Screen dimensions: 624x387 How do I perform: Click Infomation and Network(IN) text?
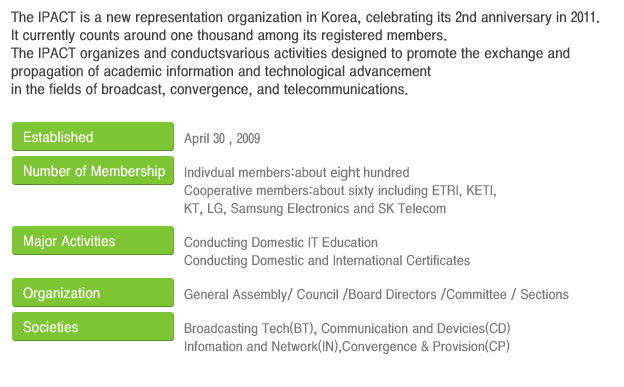pos(261,346)
